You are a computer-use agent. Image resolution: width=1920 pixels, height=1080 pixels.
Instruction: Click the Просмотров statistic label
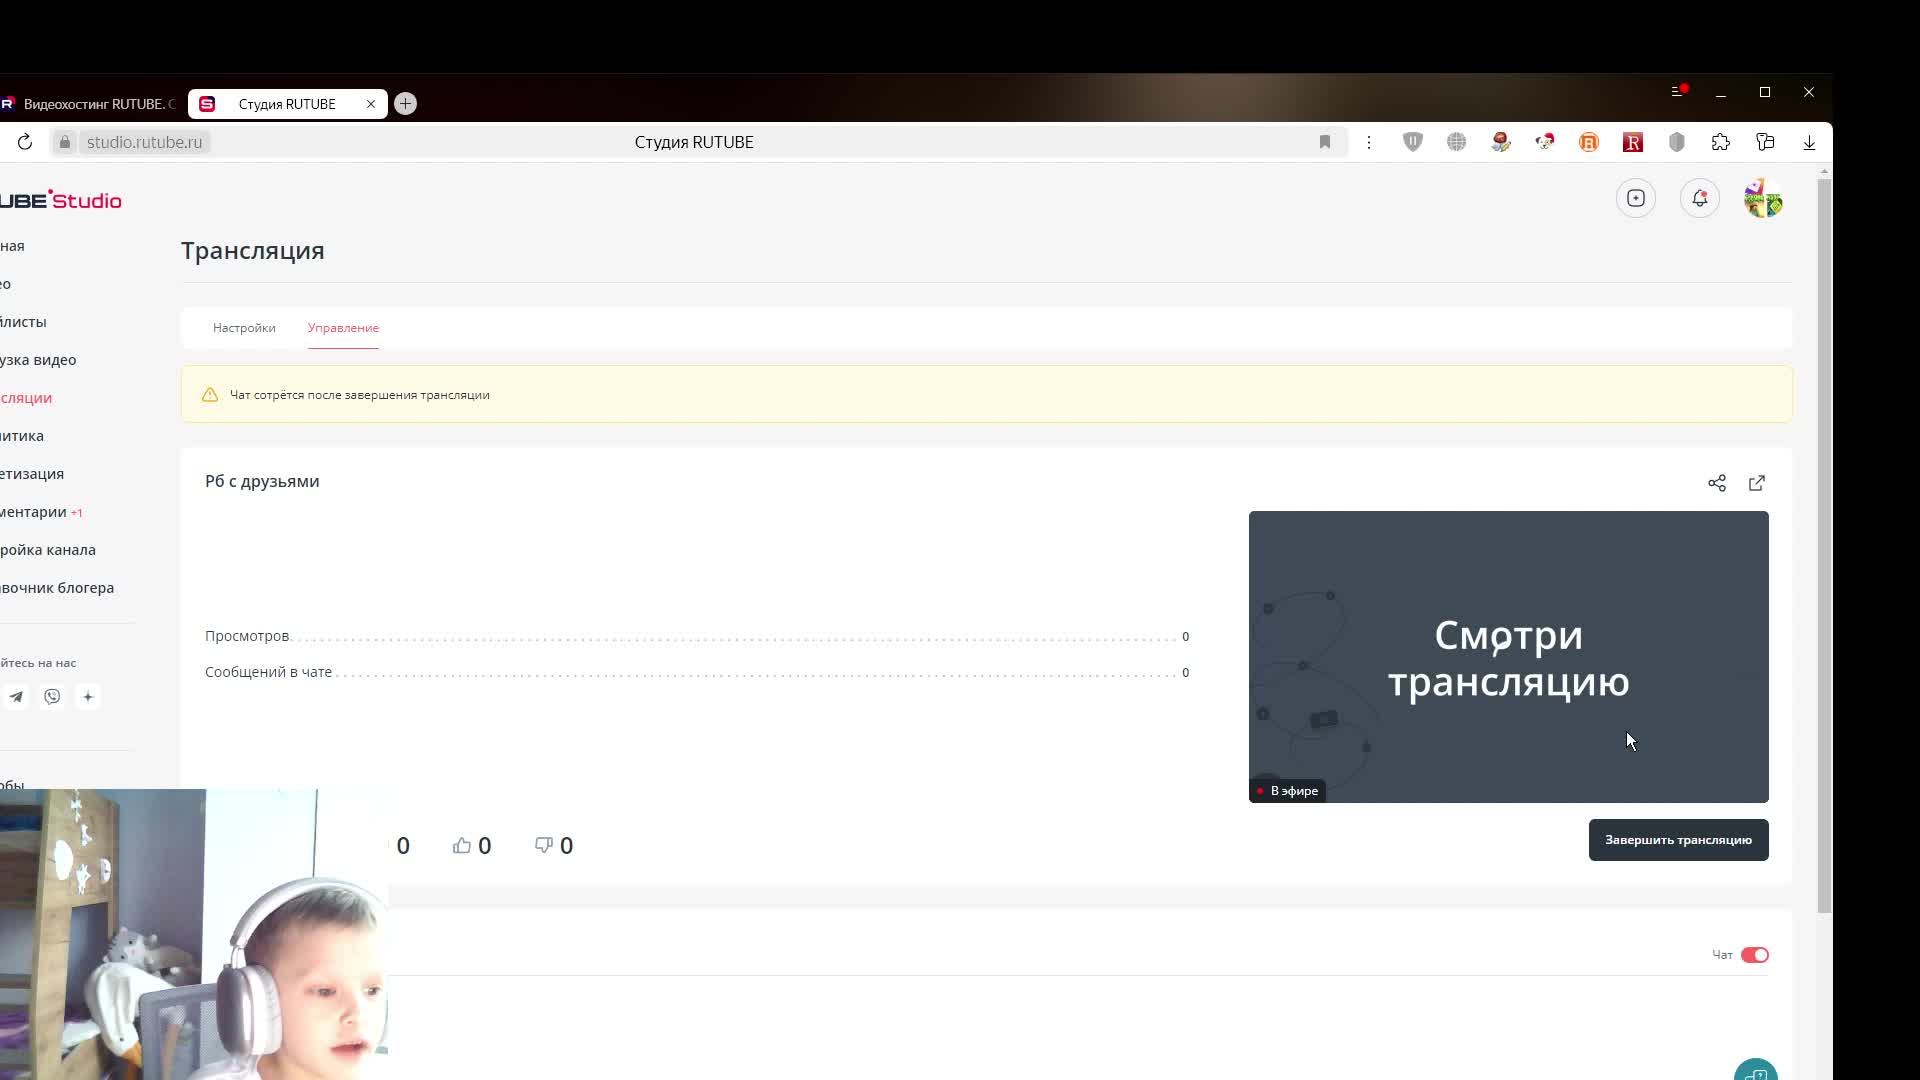coord(247,636)
